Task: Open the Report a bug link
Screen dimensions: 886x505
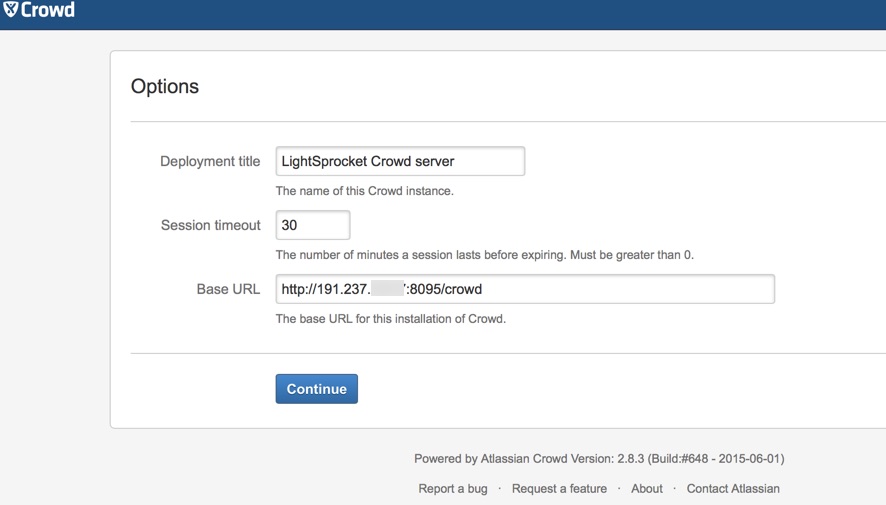Action: [453, 488]
